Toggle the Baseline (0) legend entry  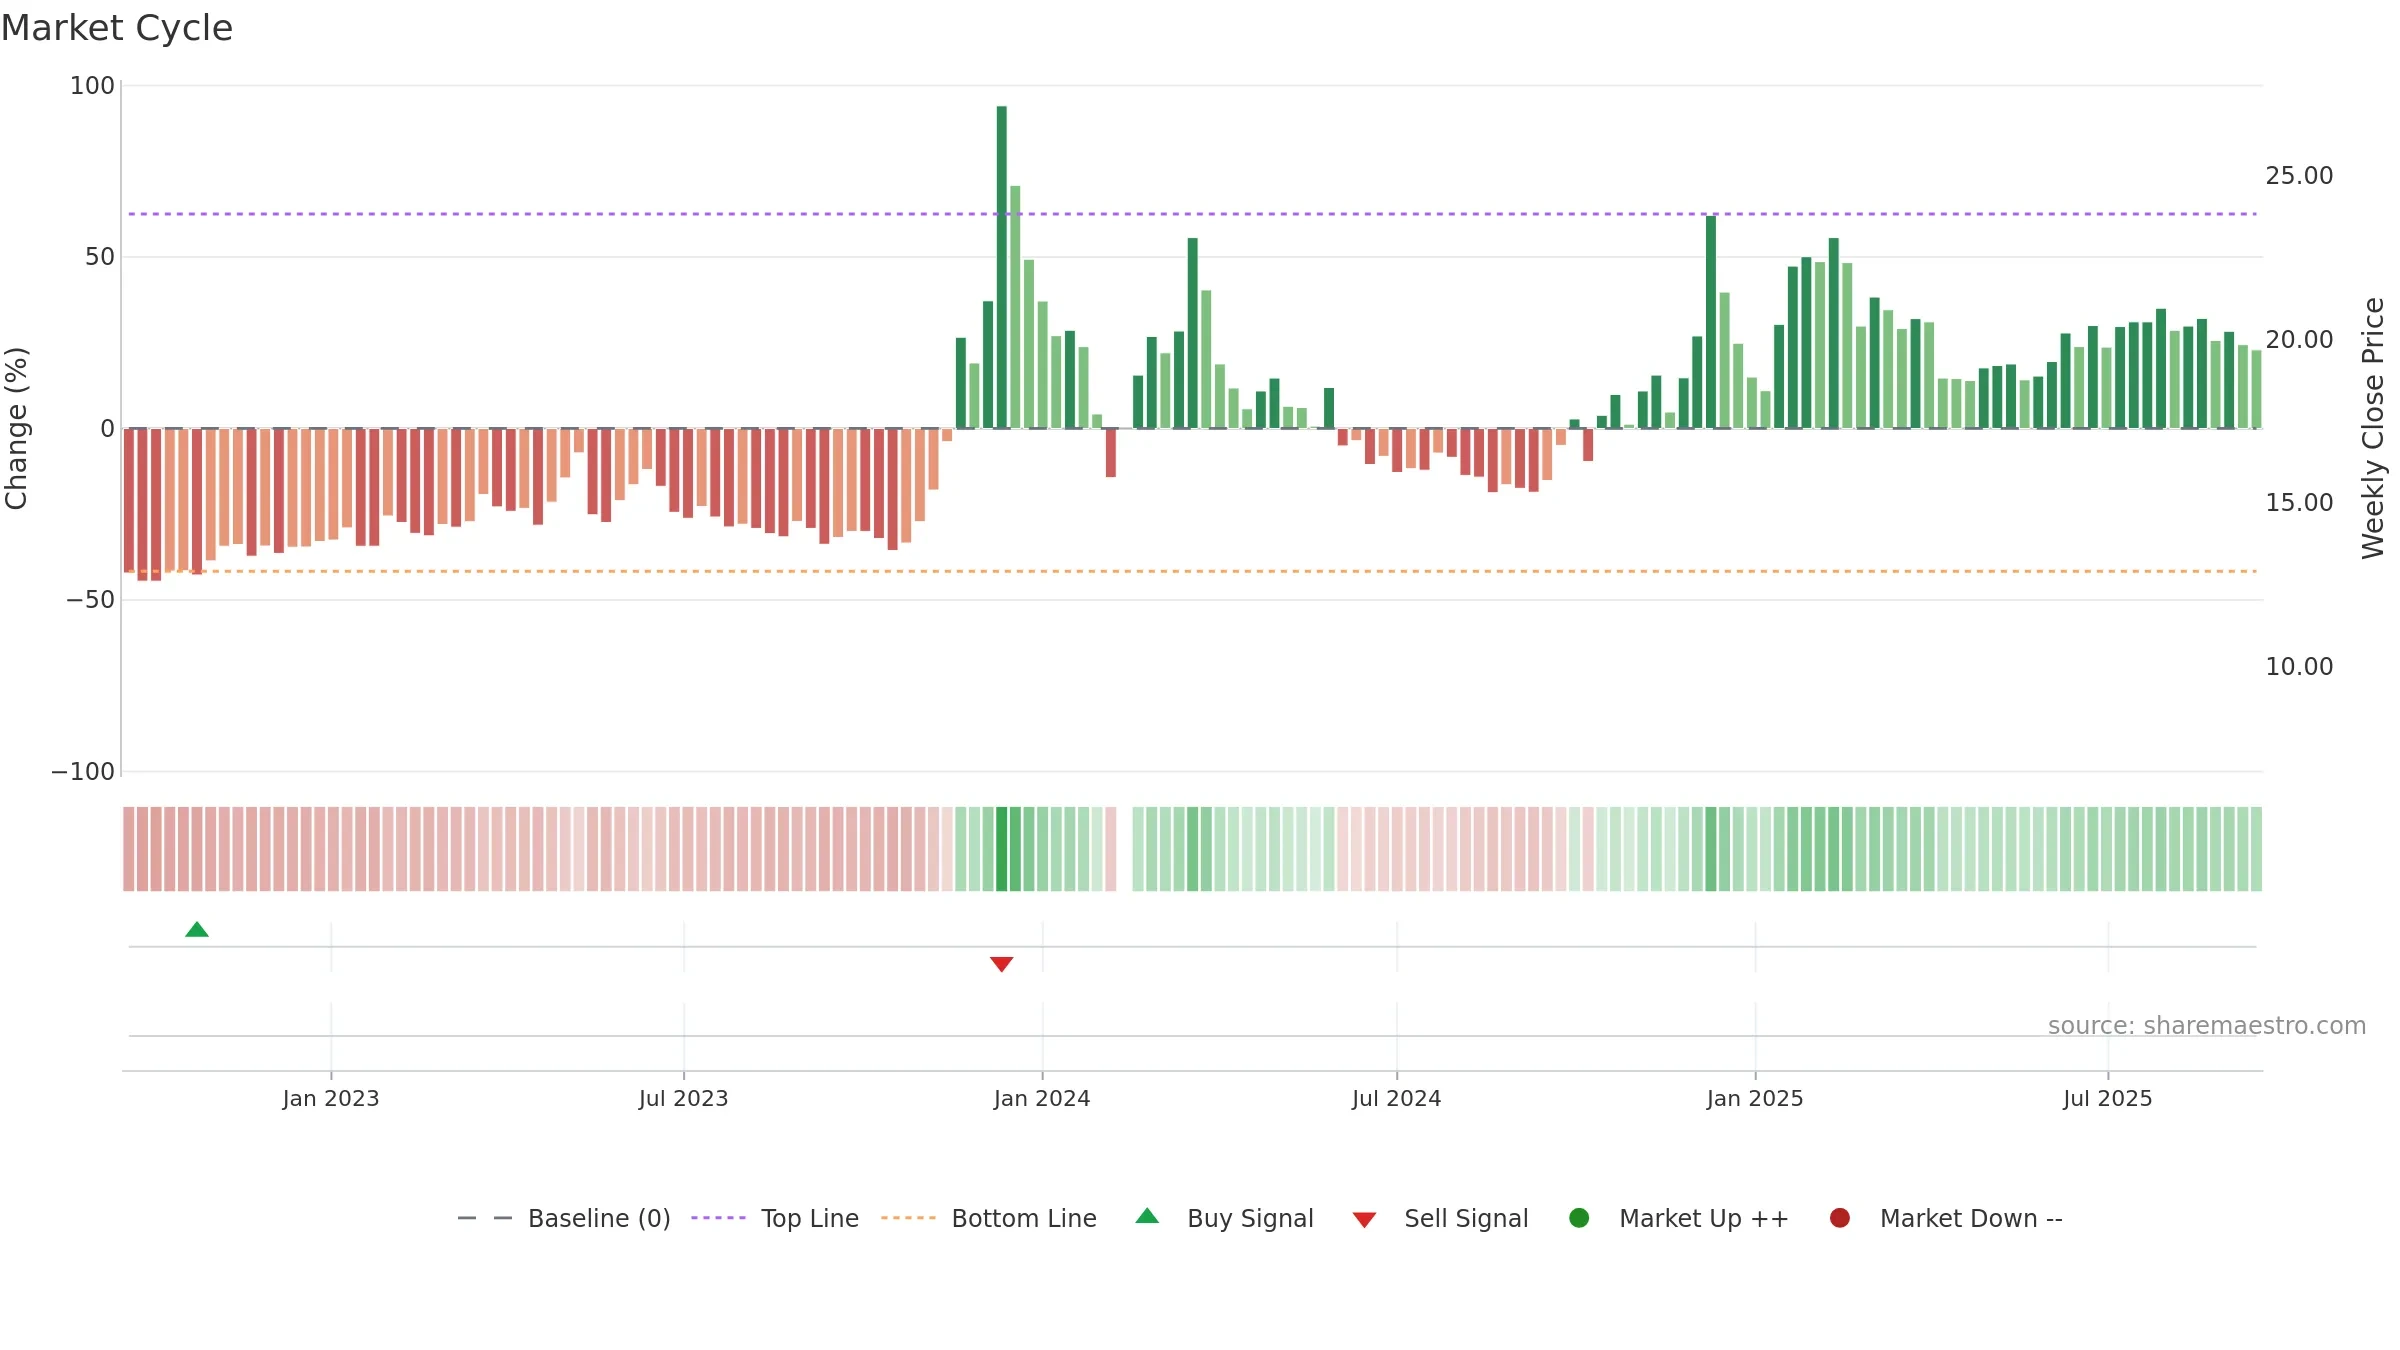[564, 1219]
